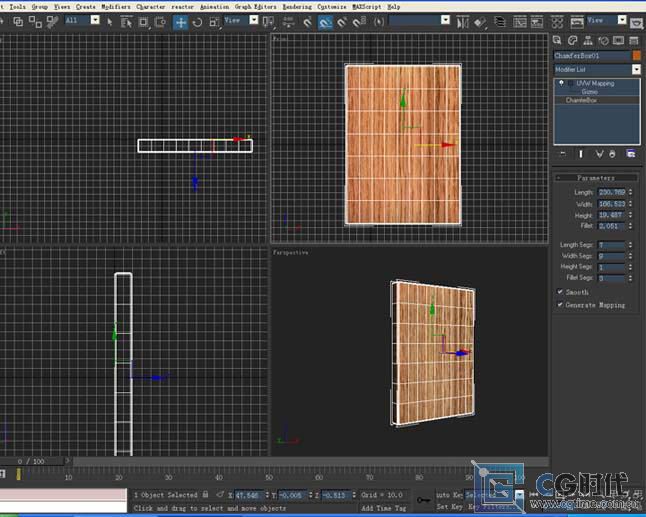Switch to the Motion command panel
This screenshot has height=517, width=646.
click(604, 40)
